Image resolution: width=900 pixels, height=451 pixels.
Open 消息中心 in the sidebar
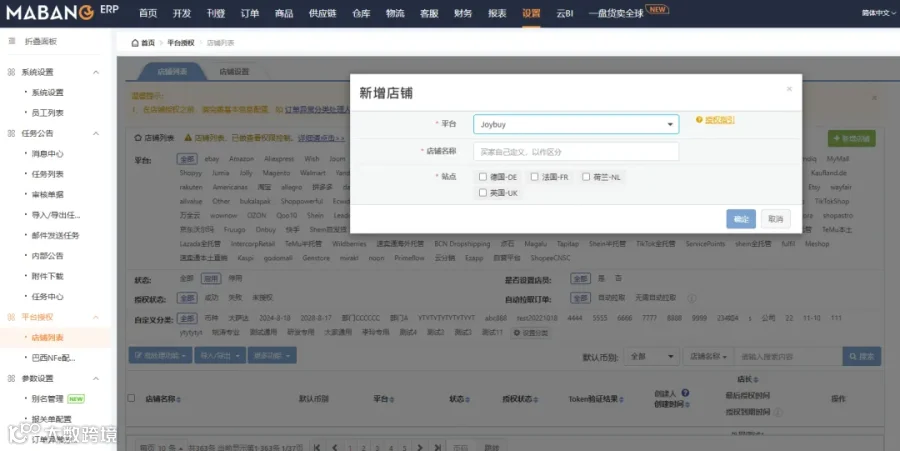(x=48, y=154)
